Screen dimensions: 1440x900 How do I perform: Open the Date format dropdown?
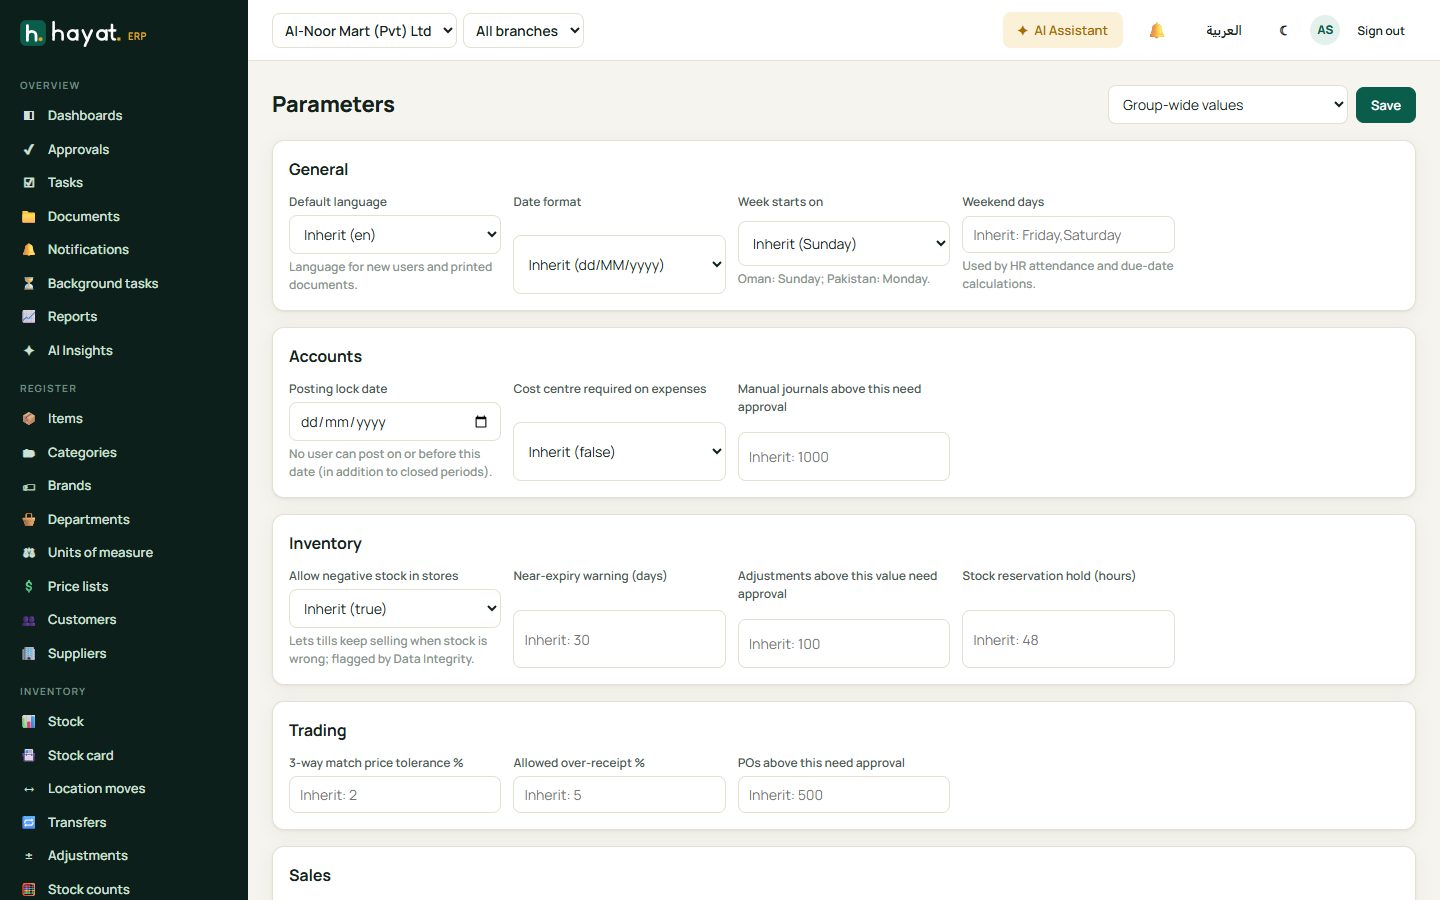pos(619,265)
